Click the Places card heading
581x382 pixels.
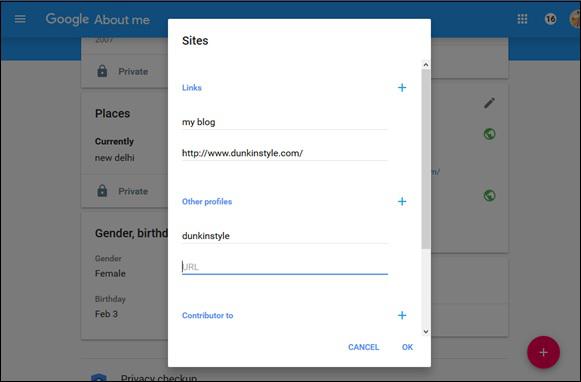point(112,113)
